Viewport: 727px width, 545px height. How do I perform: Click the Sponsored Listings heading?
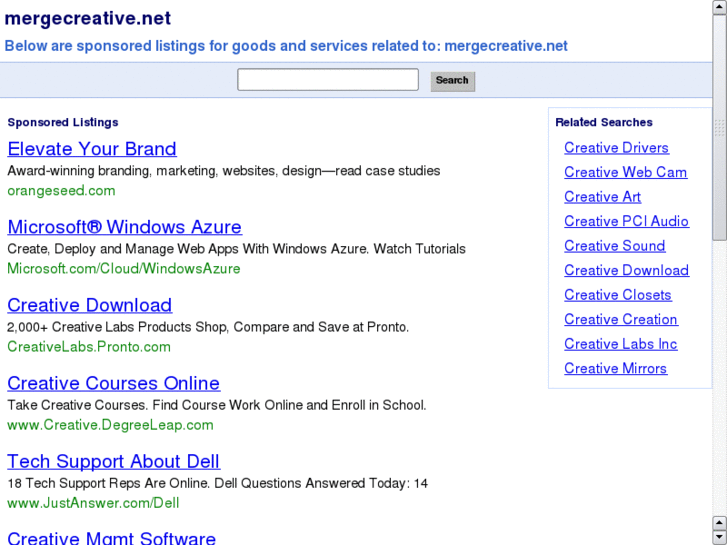tap(63, 122)
